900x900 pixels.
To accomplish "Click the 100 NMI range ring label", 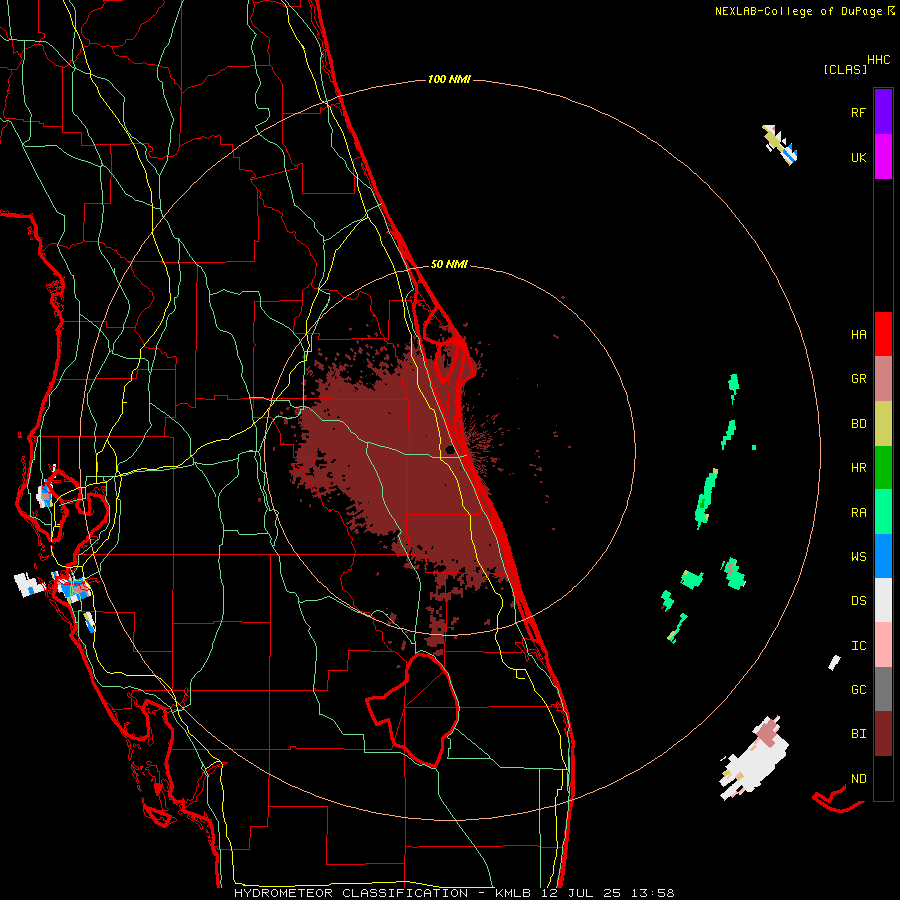I will coord(449,79).
